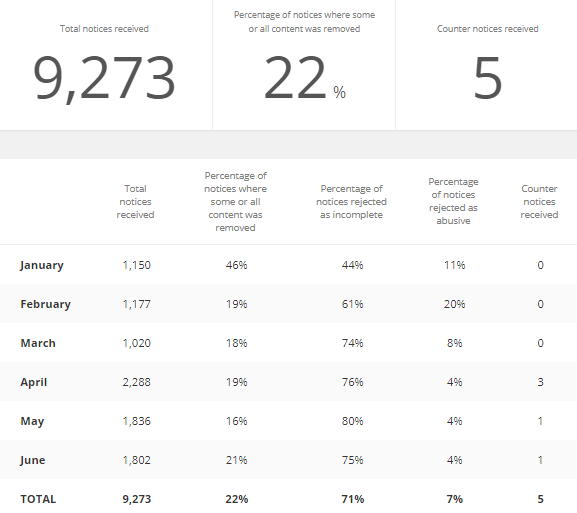
Task: Click 'Percentage of notices rejected as incomplete' header
Action: pos(351,202)
